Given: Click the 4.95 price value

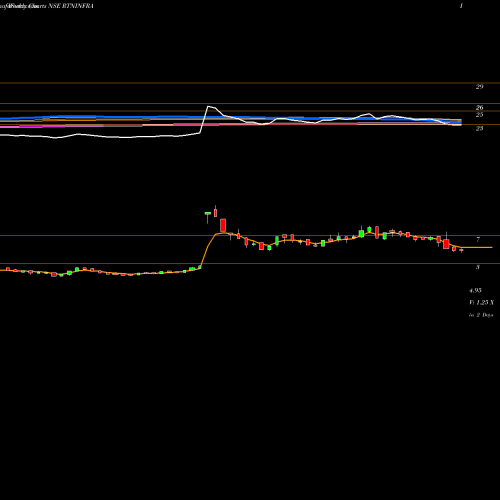Looking at the screenshot, I should tap(475, 290).
